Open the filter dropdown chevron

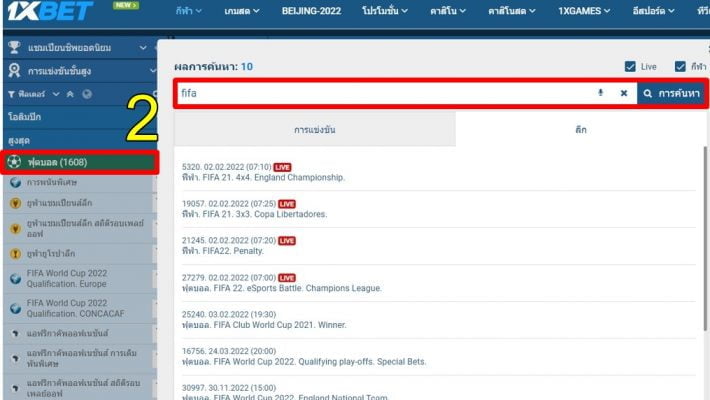[x=56, y=94]
